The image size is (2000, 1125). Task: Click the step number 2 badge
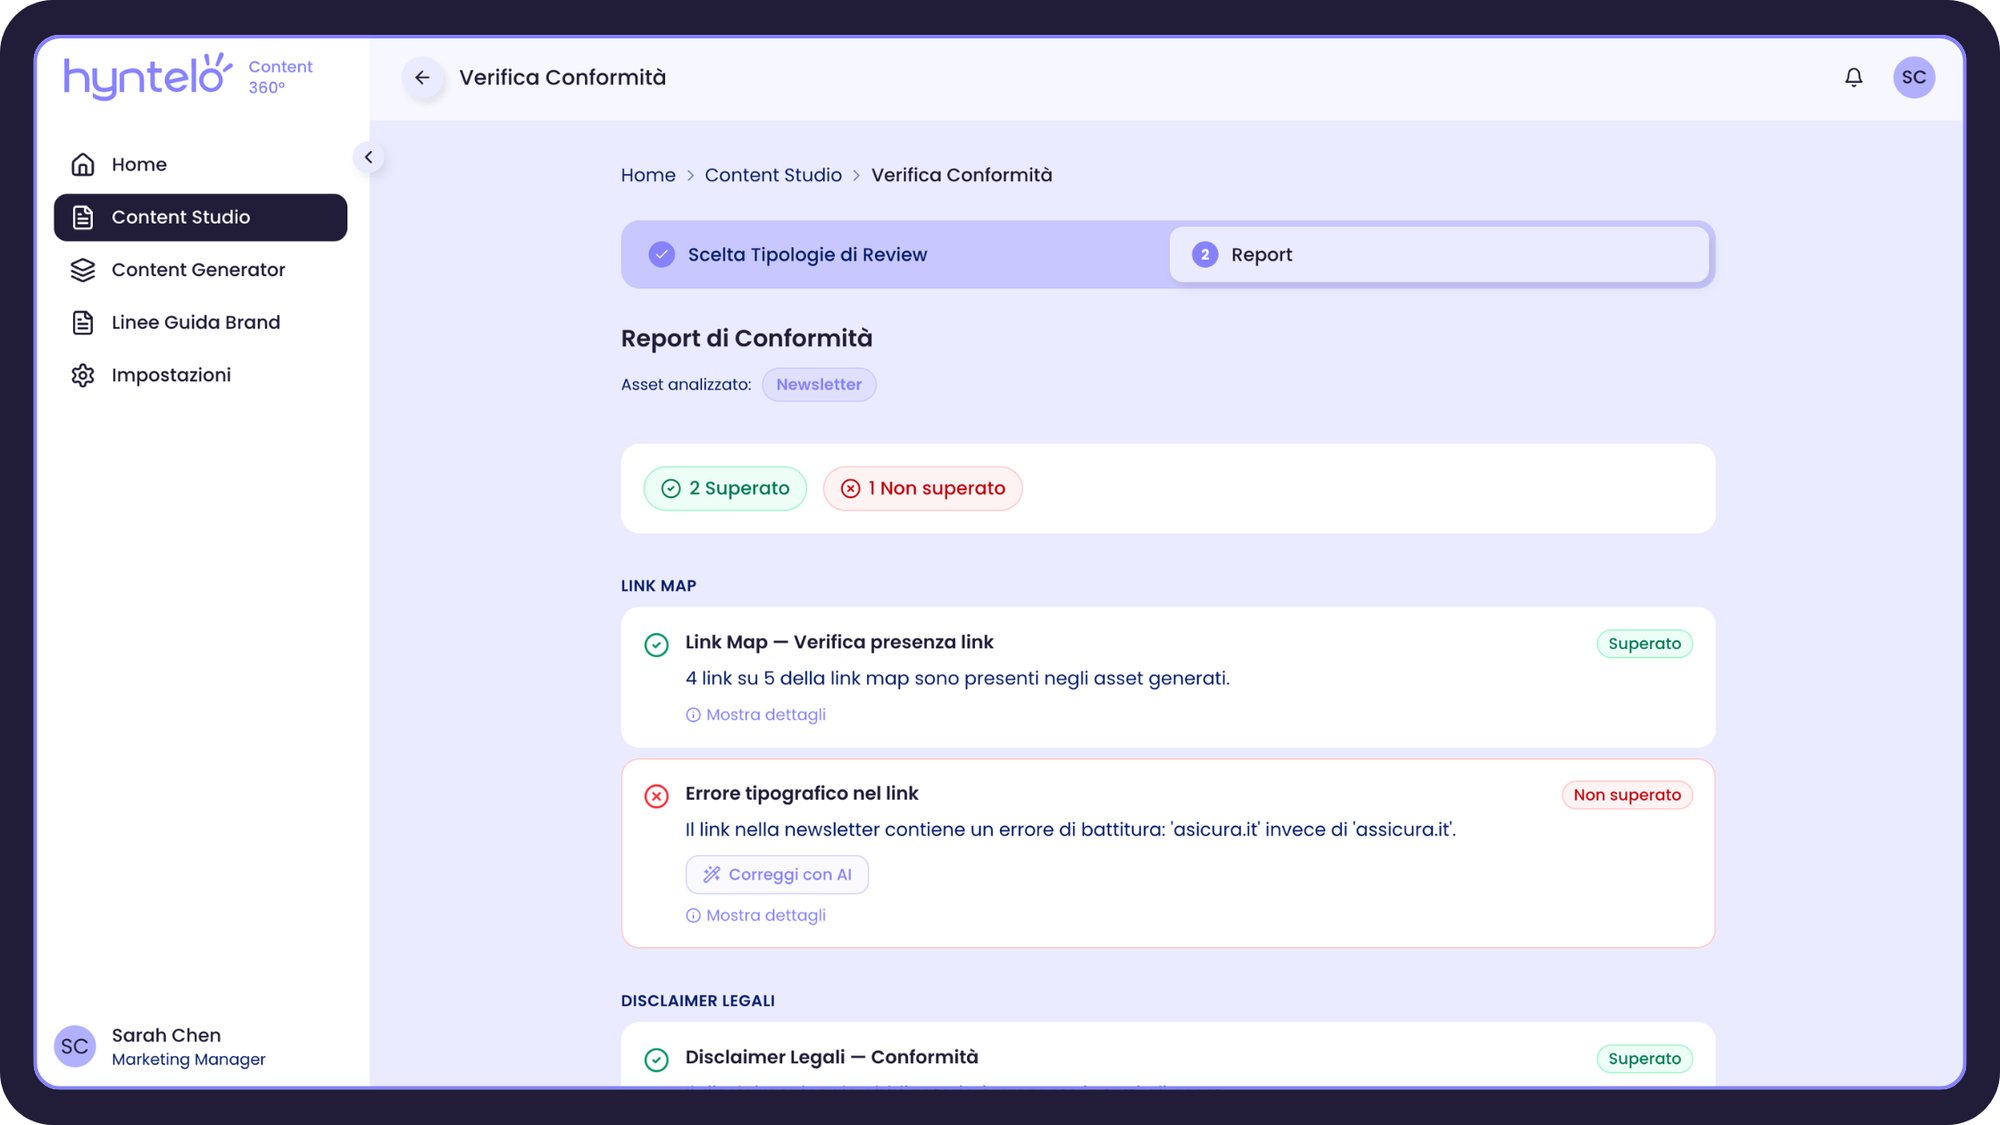1205,255
